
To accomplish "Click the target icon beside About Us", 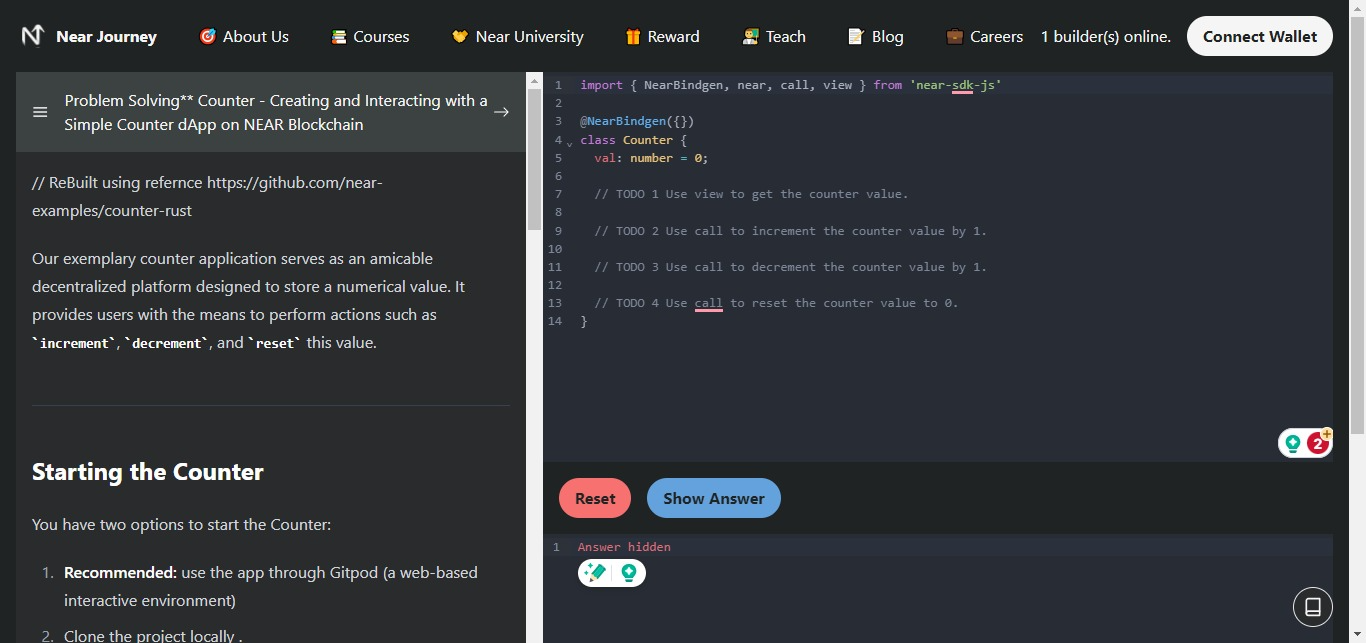I will pos(208,36).
